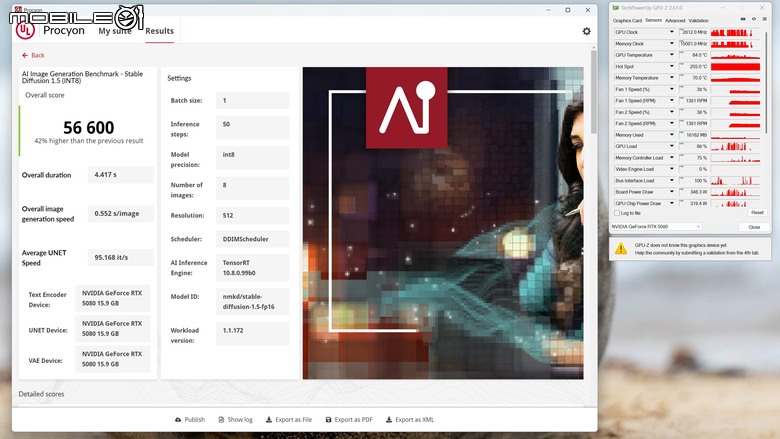Click the GPU-Z title bar app icon
The height and width of the screenshot is (439, 780).
pos(616,8)
